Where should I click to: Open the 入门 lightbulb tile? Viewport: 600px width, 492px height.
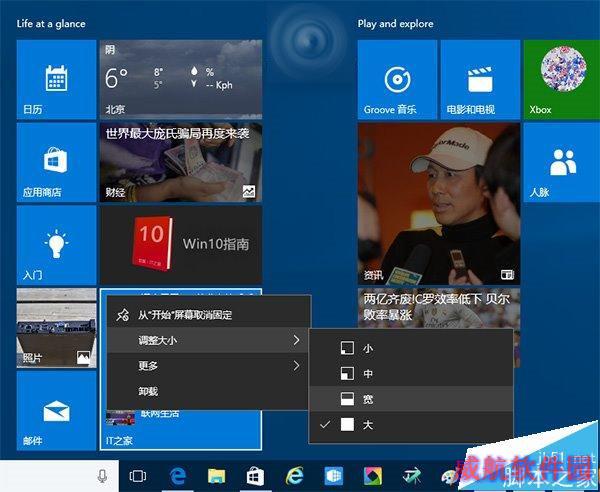pyautogui.click(x=56, y=245)
